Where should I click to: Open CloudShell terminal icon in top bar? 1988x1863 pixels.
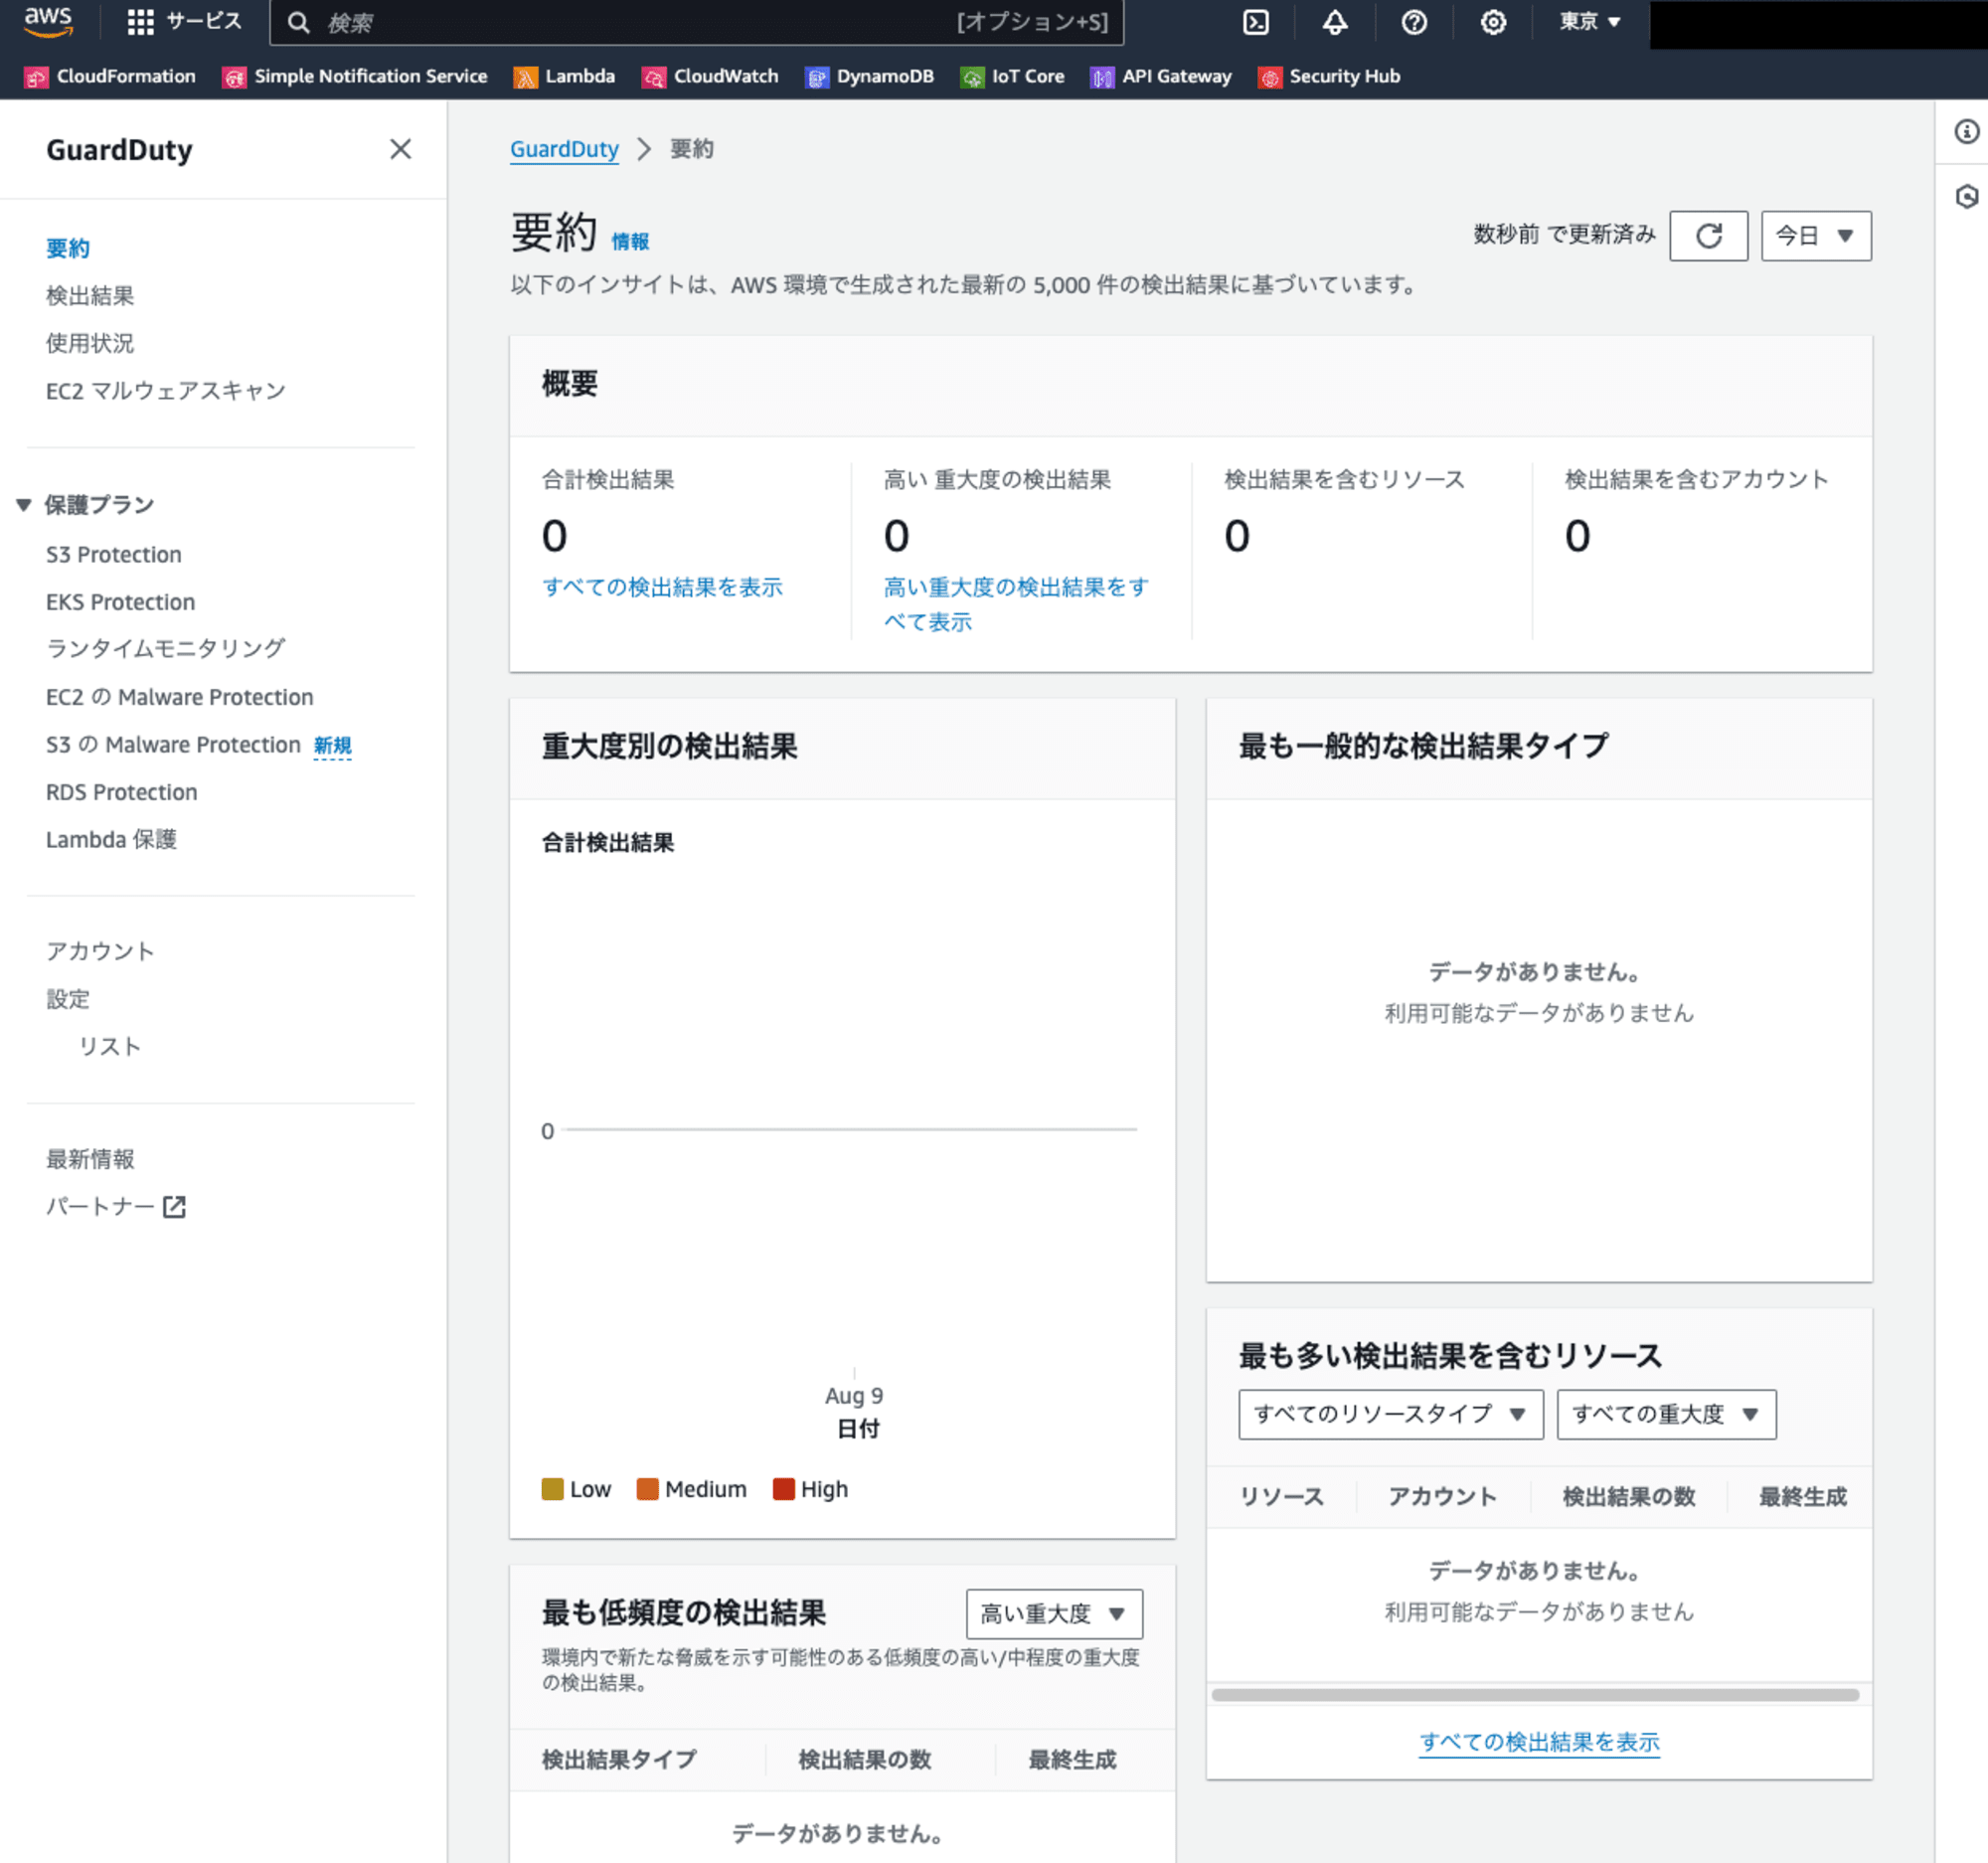(1255, 22)
